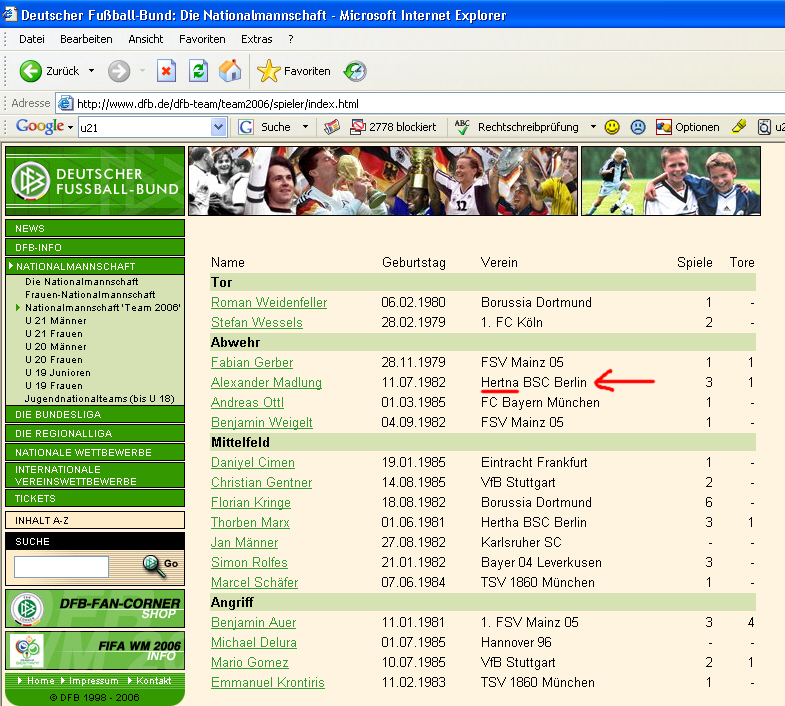Image resolution: width=785 pixels, height=706 pixels.
Task: Click the find-word u21 toolbar icon
Action: point(764,127)
